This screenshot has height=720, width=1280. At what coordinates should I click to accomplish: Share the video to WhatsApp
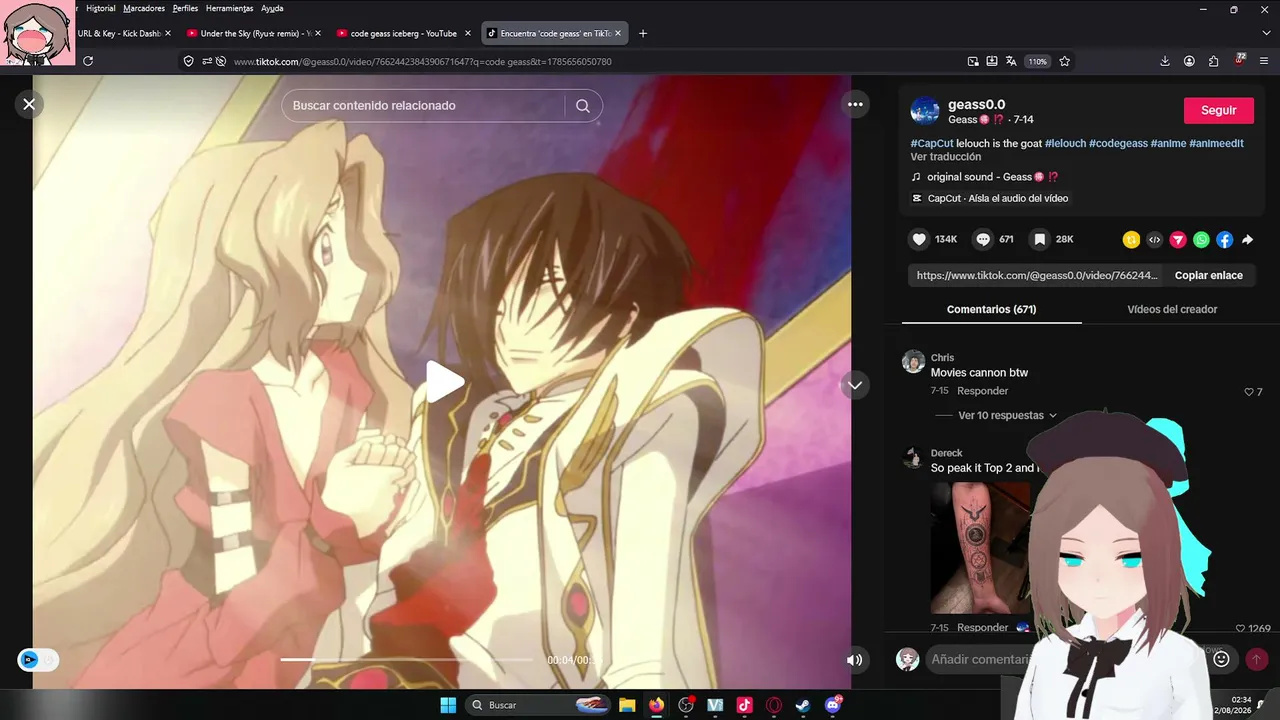(x=1201, y=240)
